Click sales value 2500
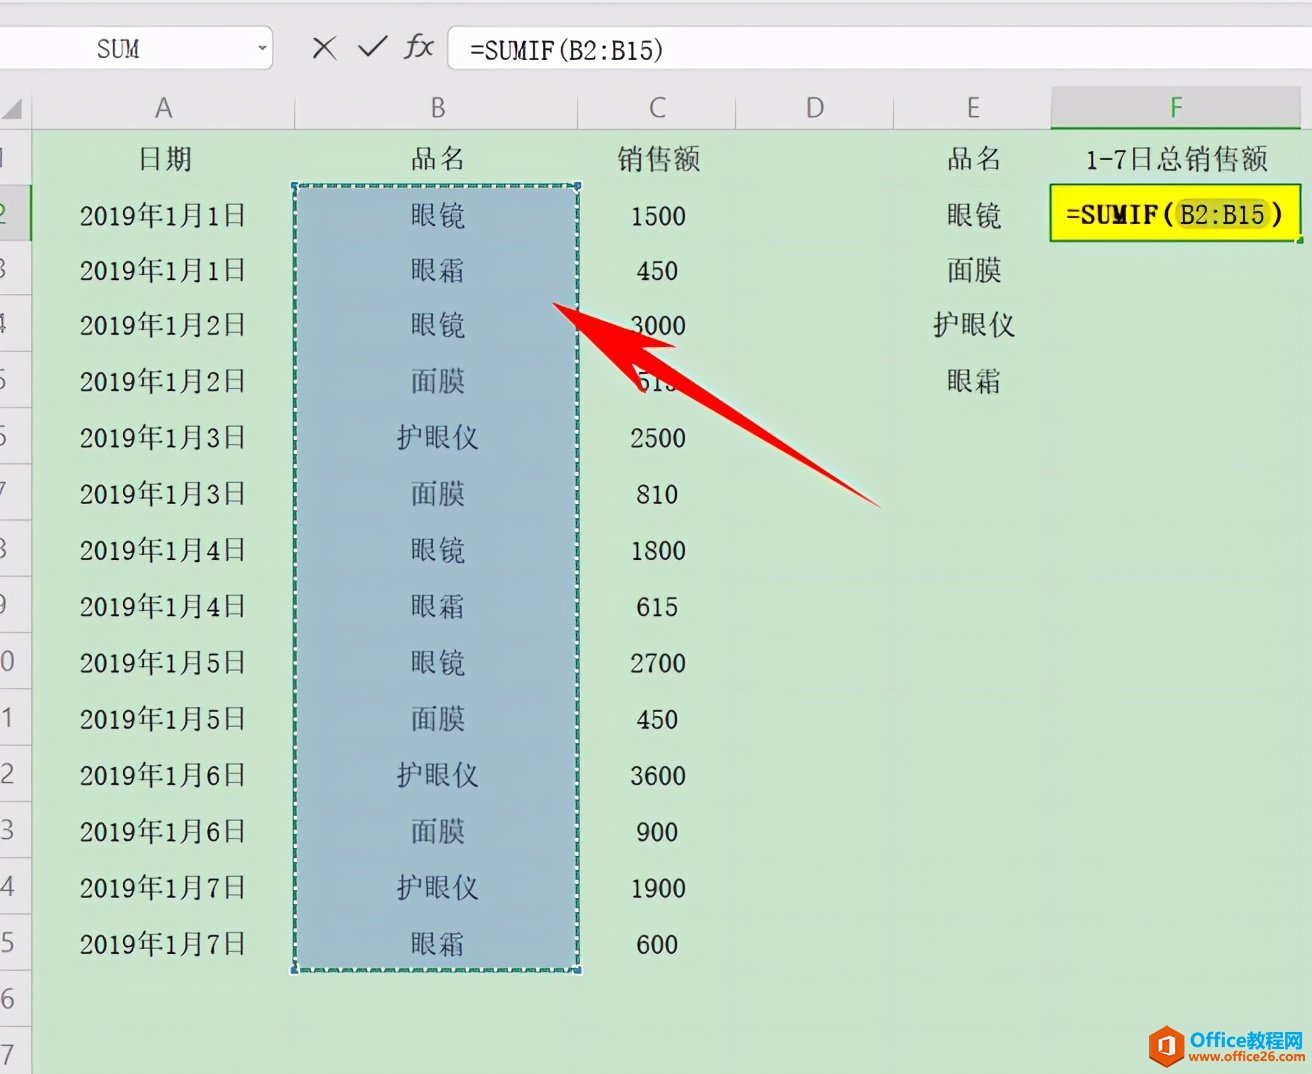 coord(658,438)
